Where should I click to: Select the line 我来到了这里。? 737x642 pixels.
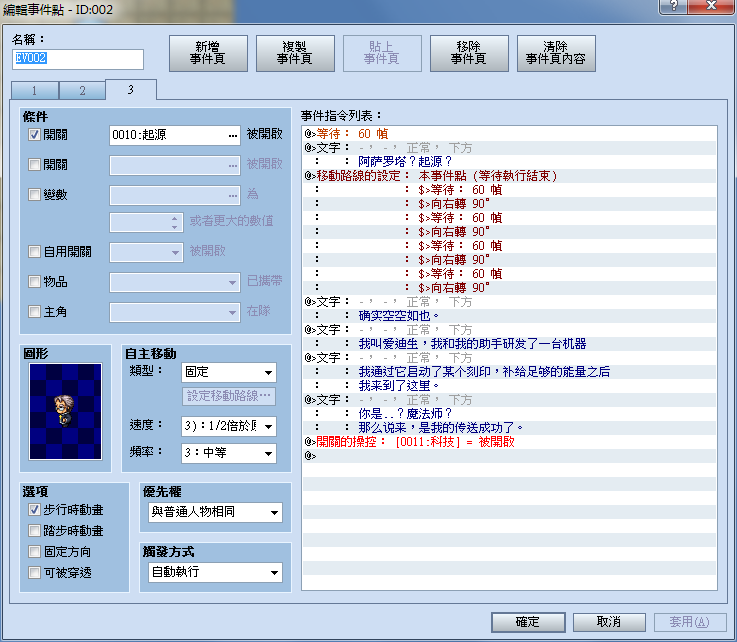coord(510,386)
